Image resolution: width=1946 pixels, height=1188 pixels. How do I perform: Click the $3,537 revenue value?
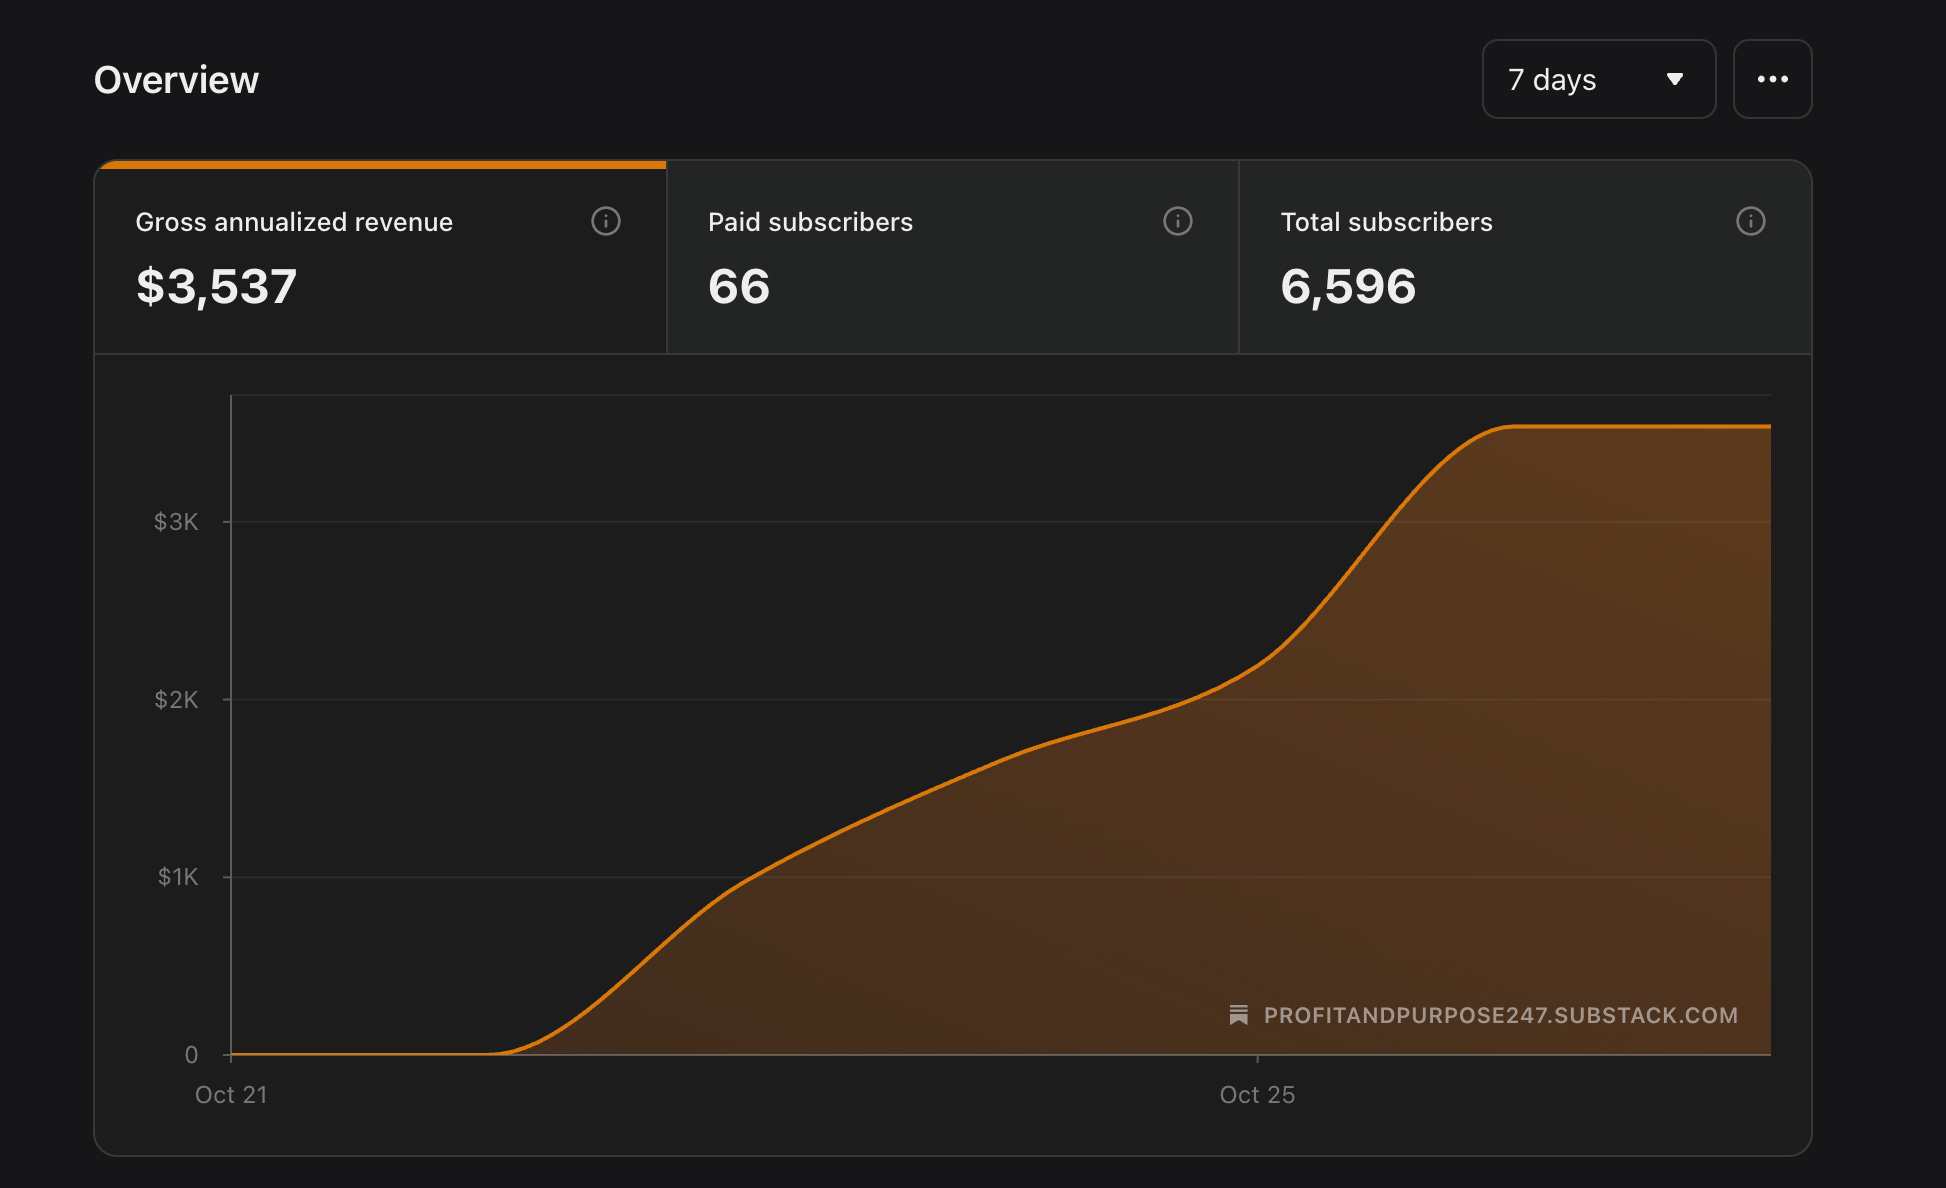coord(217,287)
